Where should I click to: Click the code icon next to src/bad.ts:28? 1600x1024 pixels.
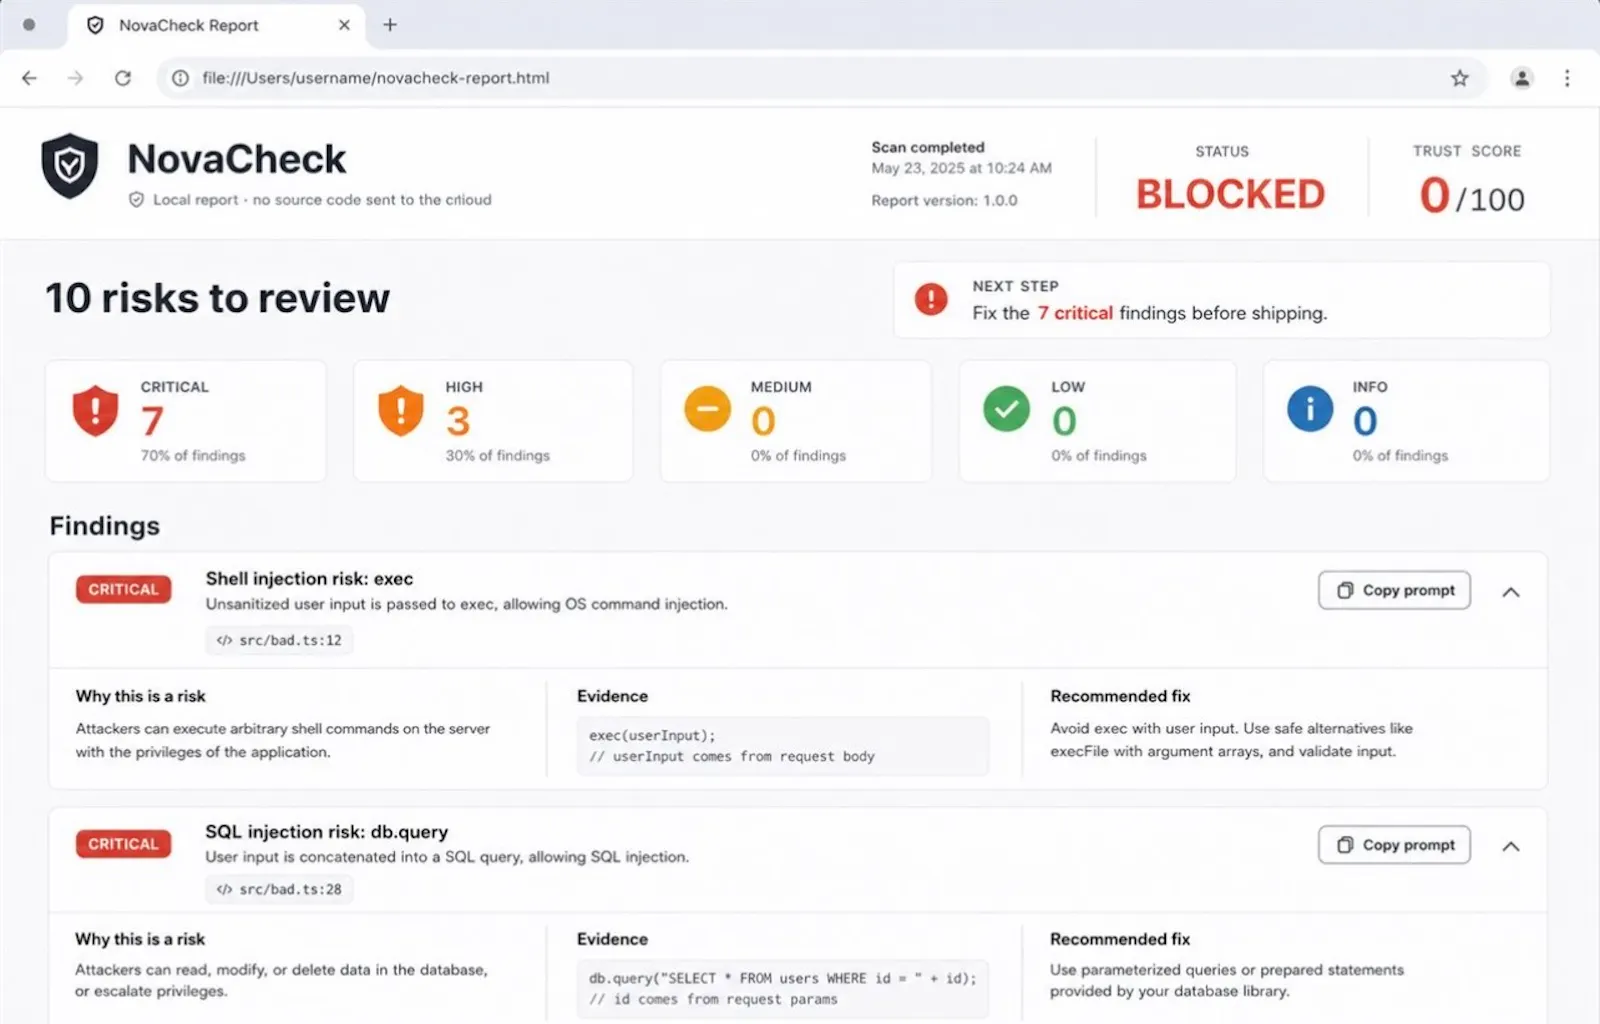click(224, 889)
